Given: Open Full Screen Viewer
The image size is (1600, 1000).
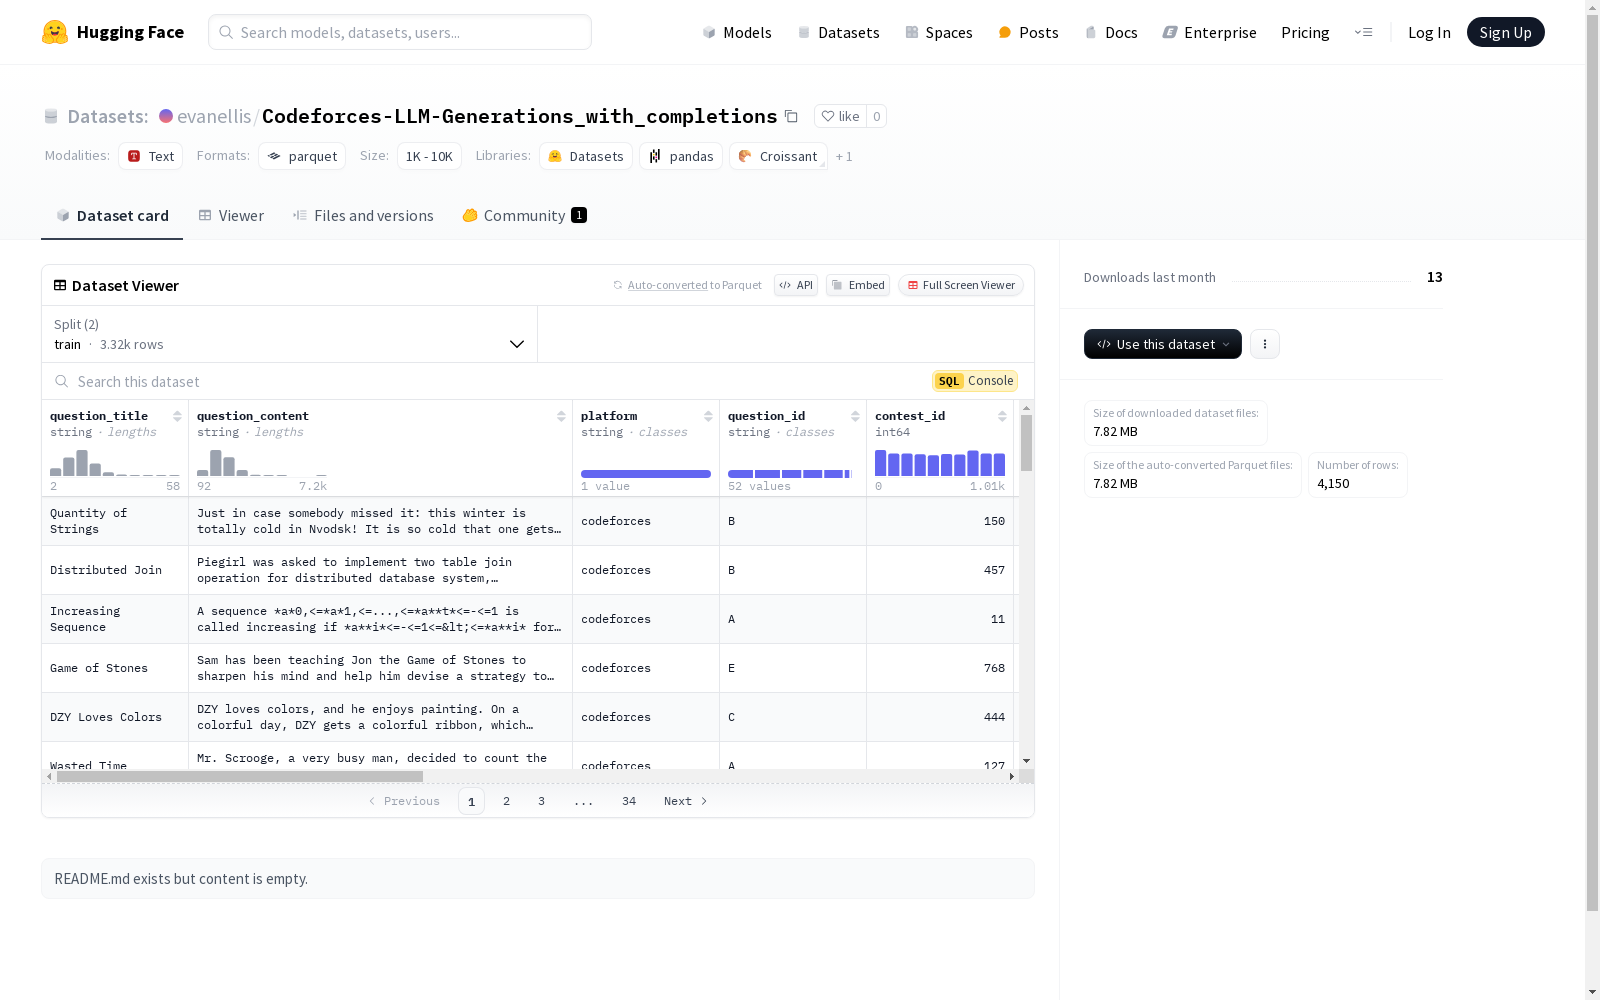Looking at the screenshot, I should pyautogui.click(x=961, y=285).
